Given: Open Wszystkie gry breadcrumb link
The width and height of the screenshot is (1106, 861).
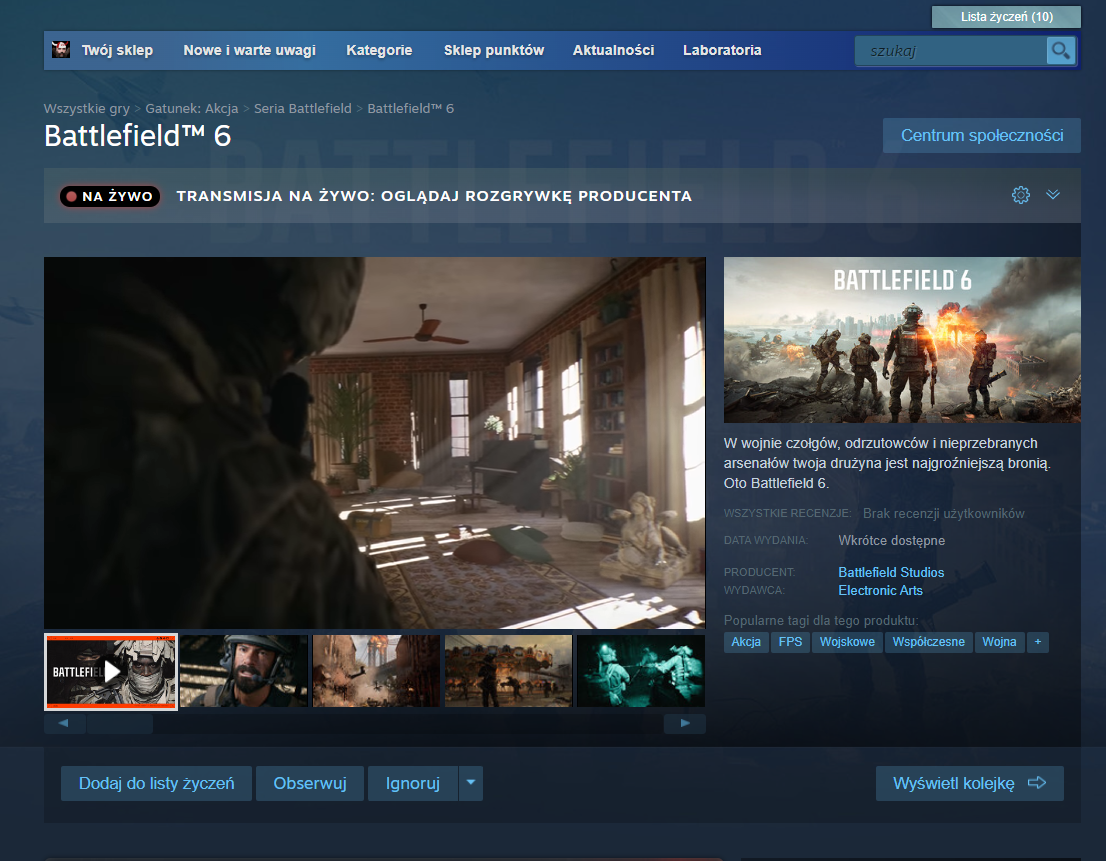Looking at the screenshot, I should pyautogui.click(x=87, y=109).
